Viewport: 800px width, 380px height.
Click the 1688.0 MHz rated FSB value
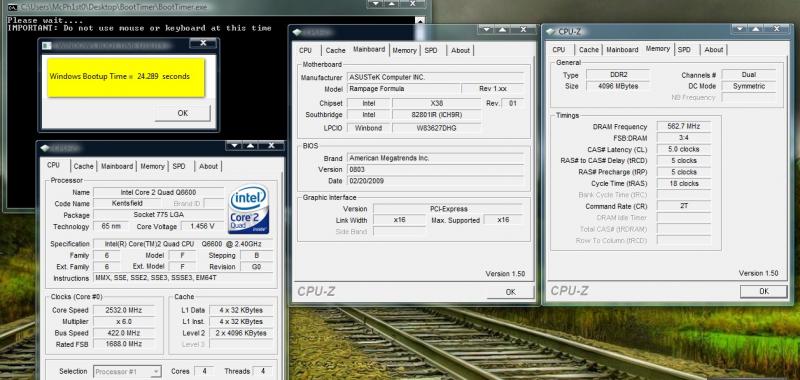click(x=124, y=344)
